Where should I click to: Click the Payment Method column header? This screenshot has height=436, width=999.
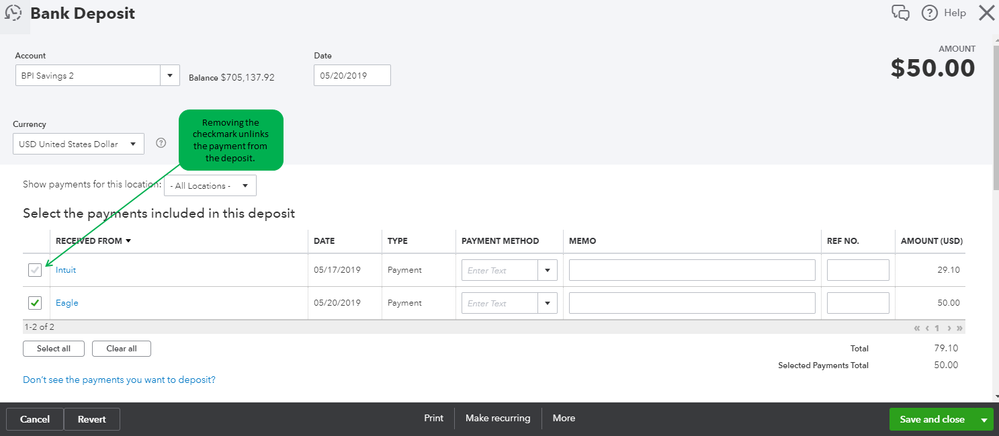tap(500, 241)
